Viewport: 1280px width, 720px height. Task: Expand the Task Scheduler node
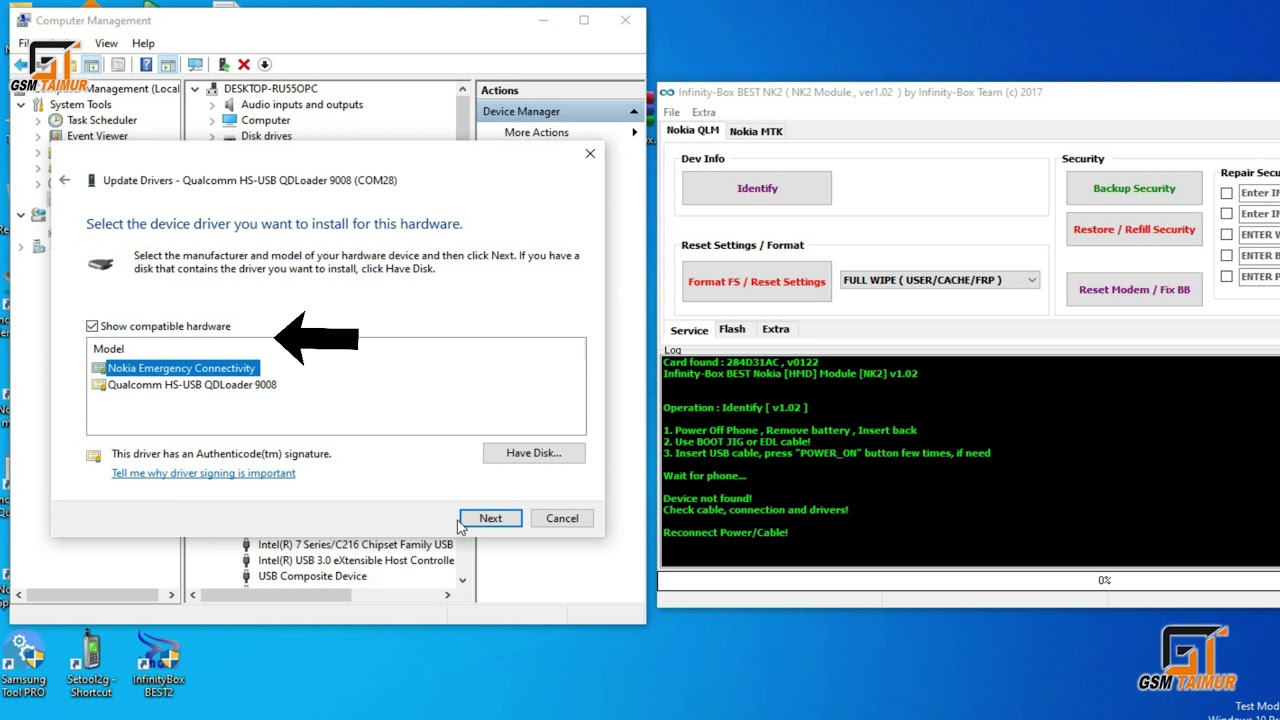[38, 120]
